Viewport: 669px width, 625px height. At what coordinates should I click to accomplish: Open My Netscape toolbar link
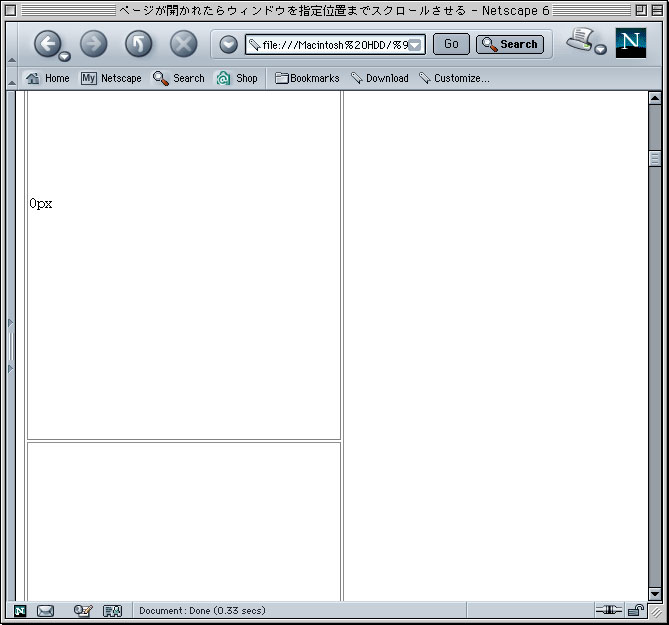(x=111, y=78)
